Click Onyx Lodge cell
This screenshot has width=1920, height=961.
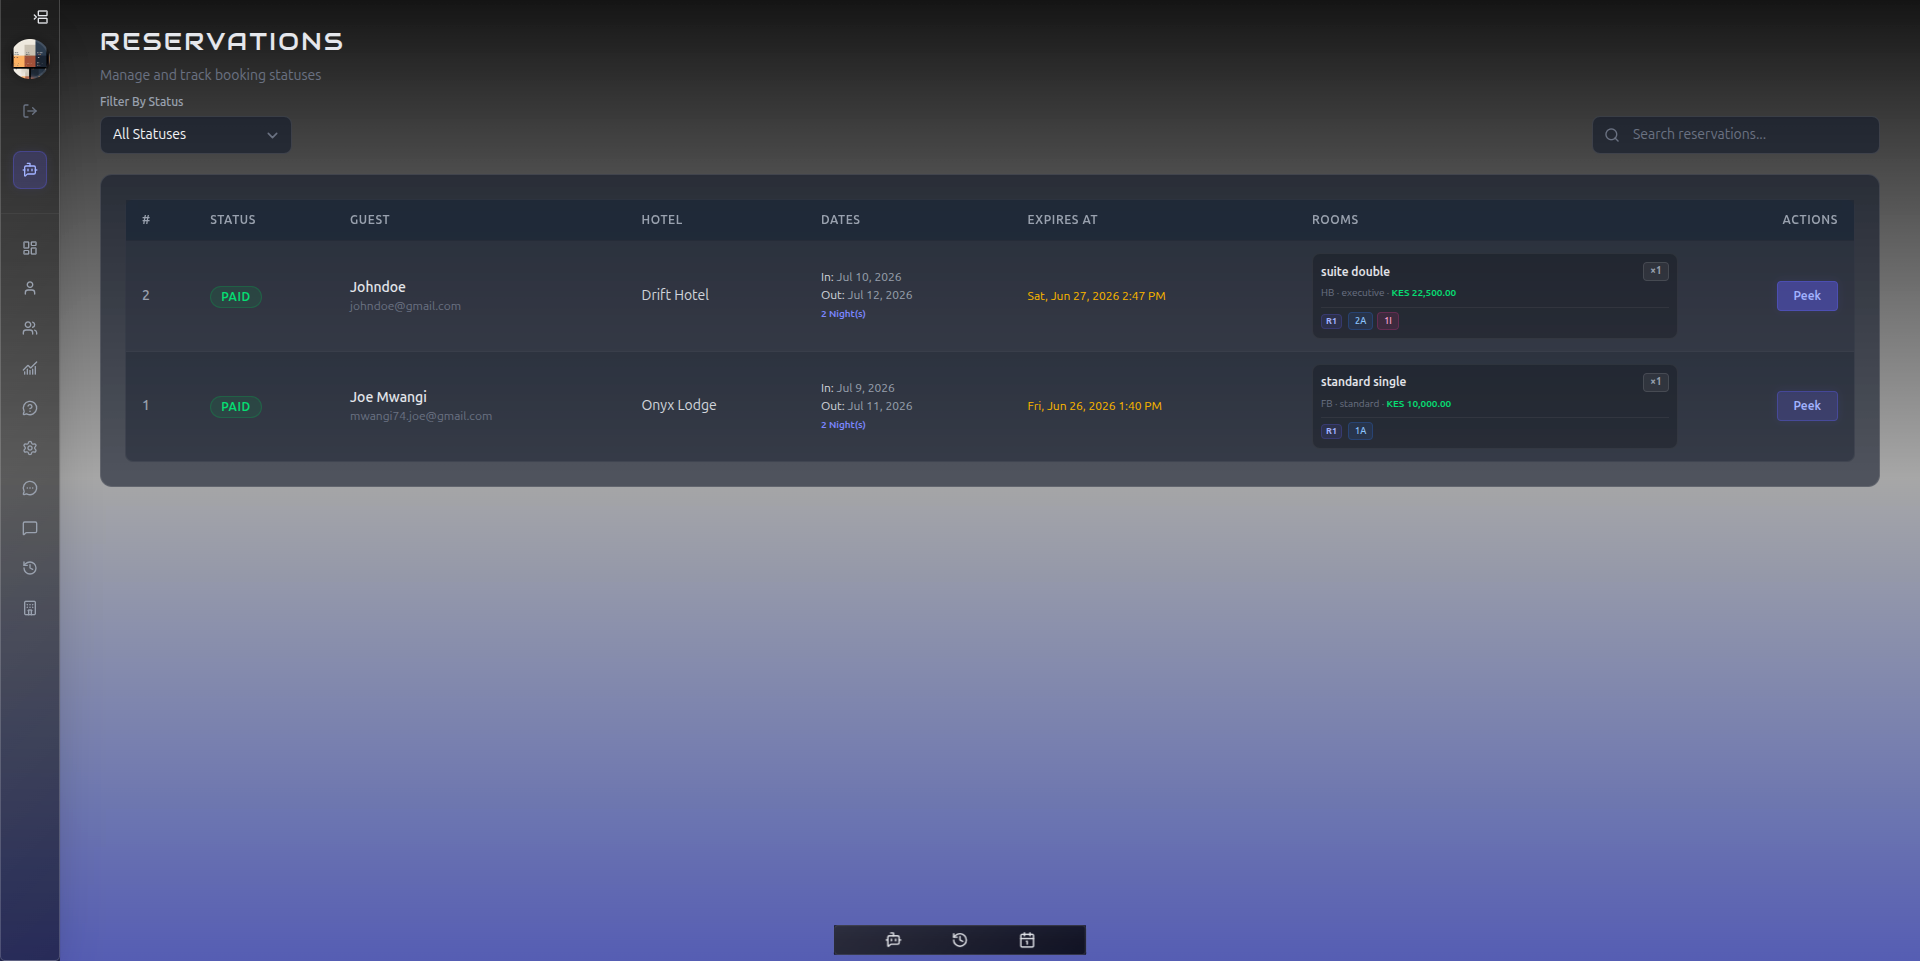point(679,405)
